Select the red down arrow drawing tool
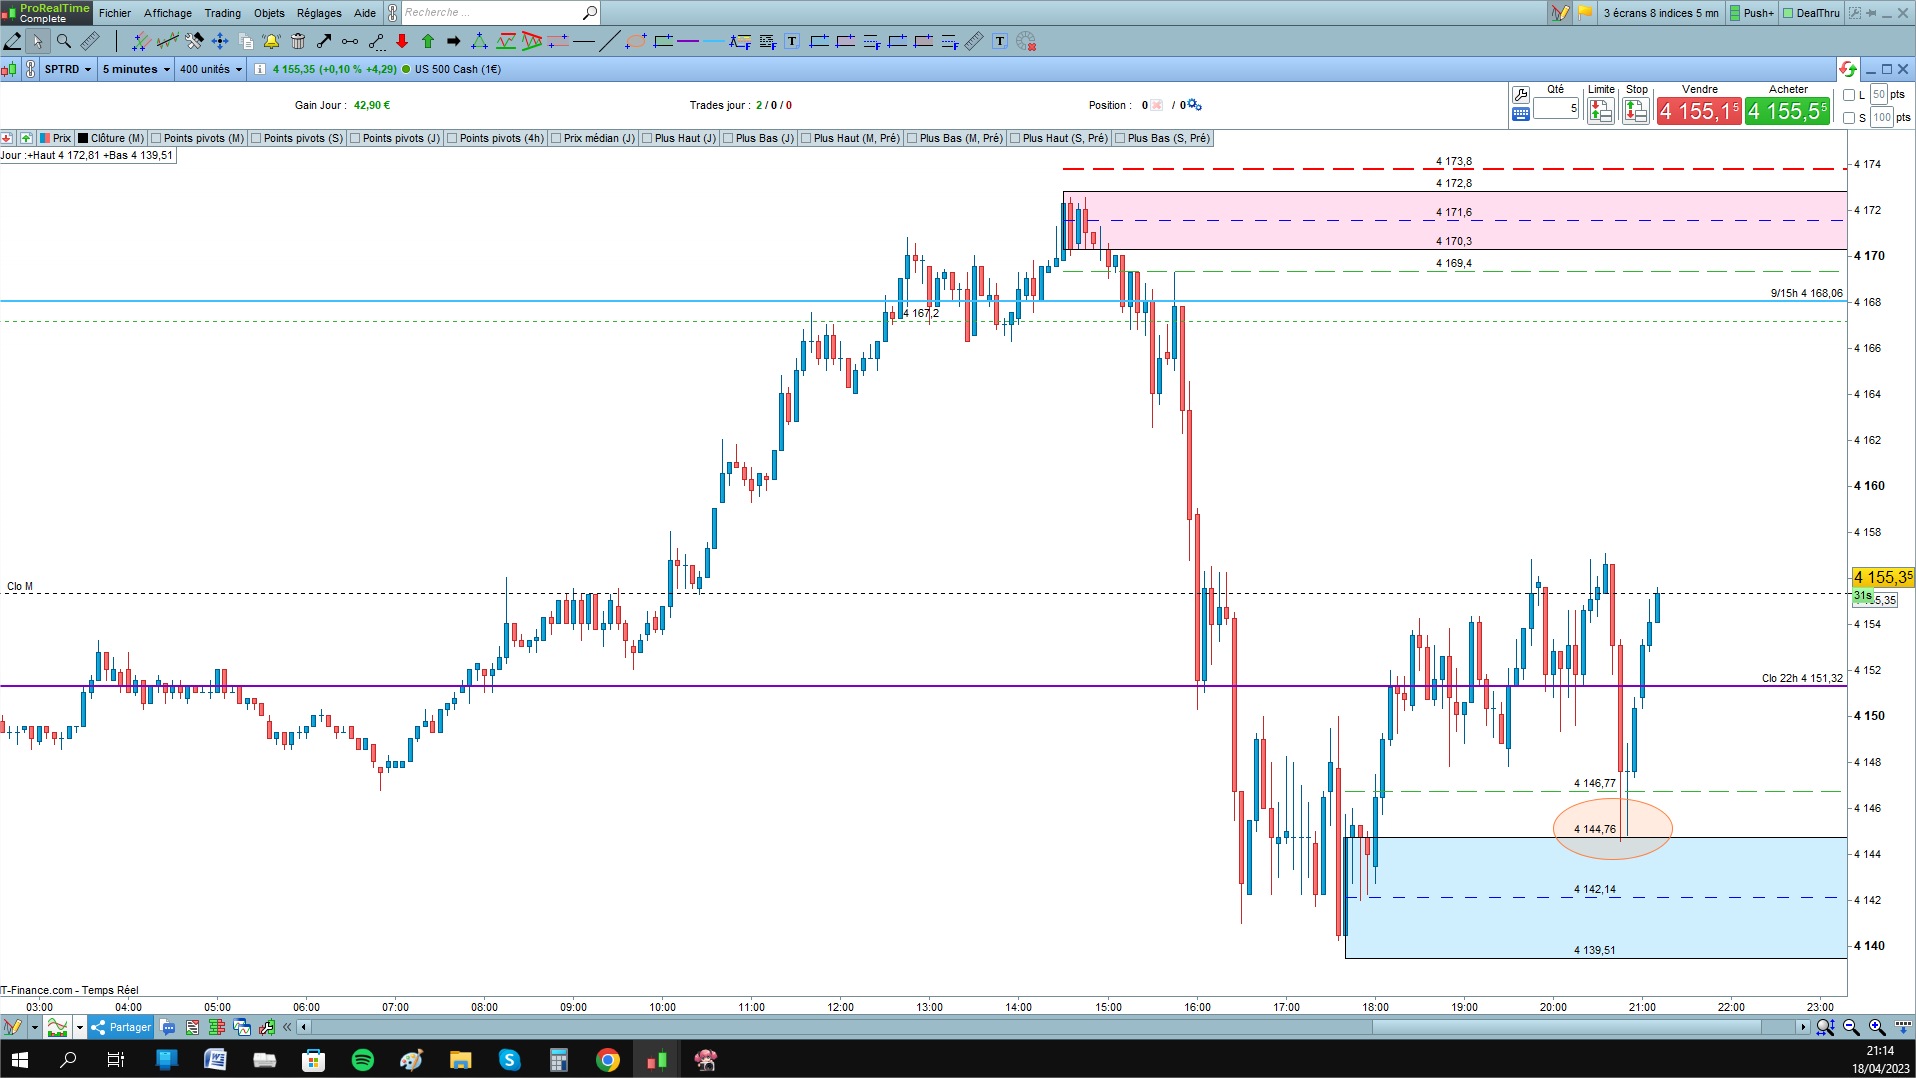 402,41
